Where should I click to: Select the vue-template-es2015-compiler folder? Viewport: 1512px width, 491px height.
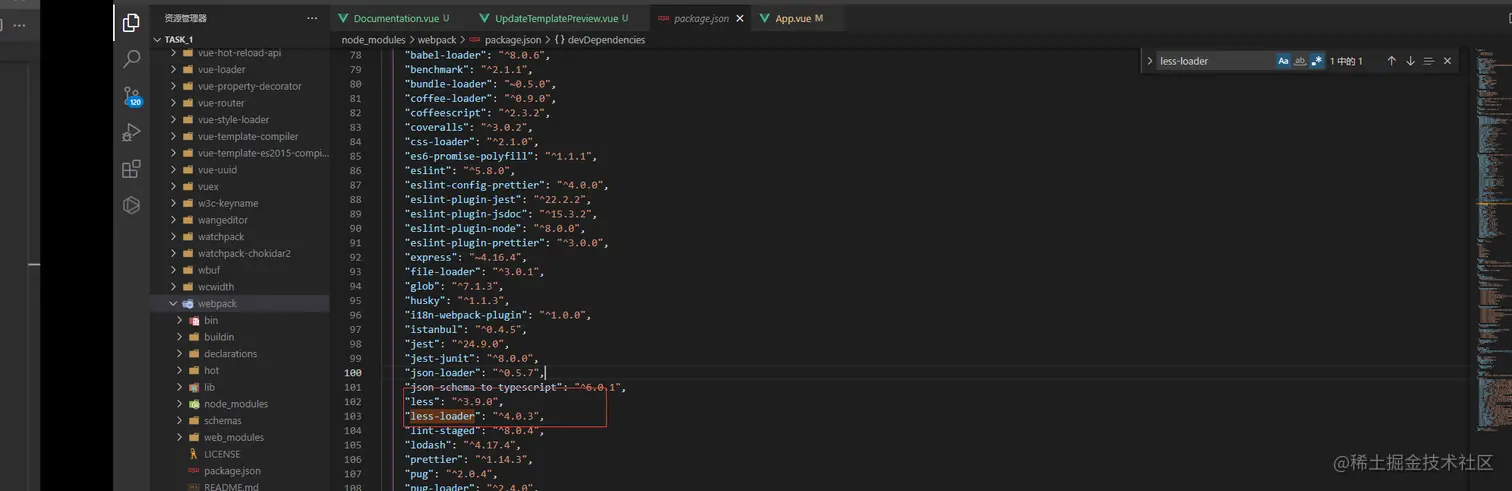[240, 153]
